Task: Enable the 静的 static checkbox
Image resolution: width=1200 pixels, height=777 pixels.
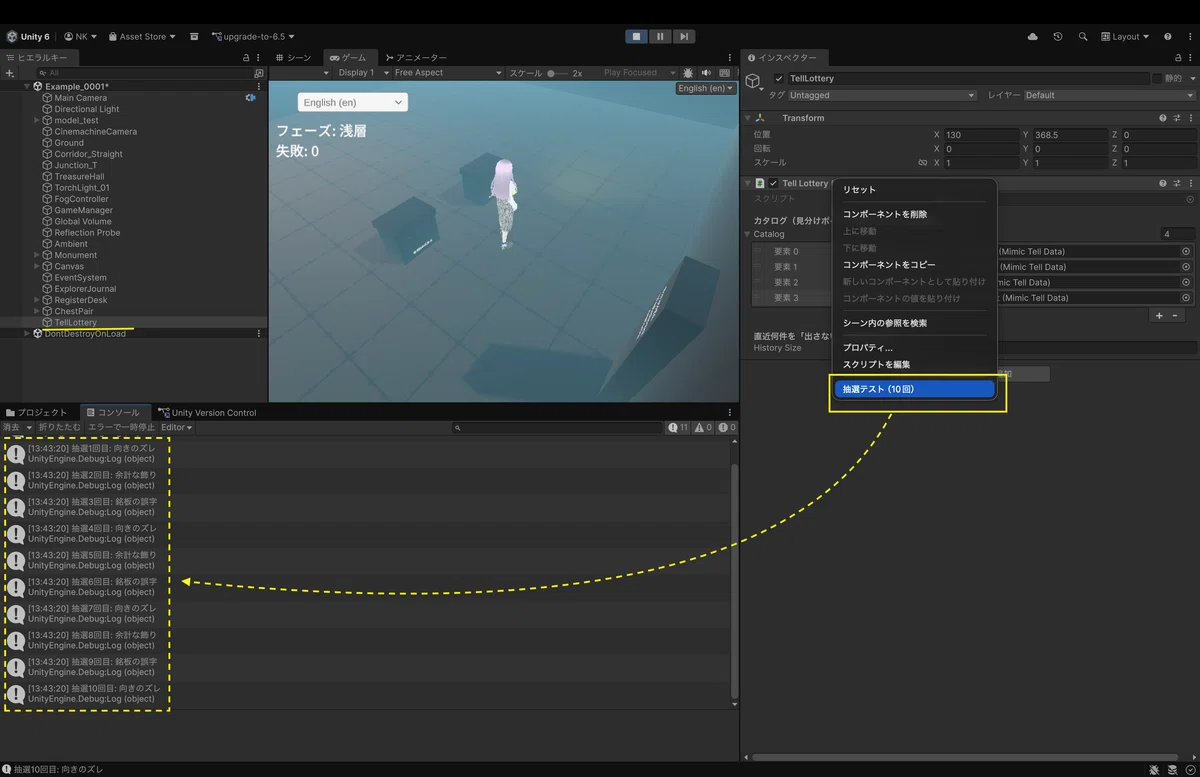Action: [x=1158, y=78]
